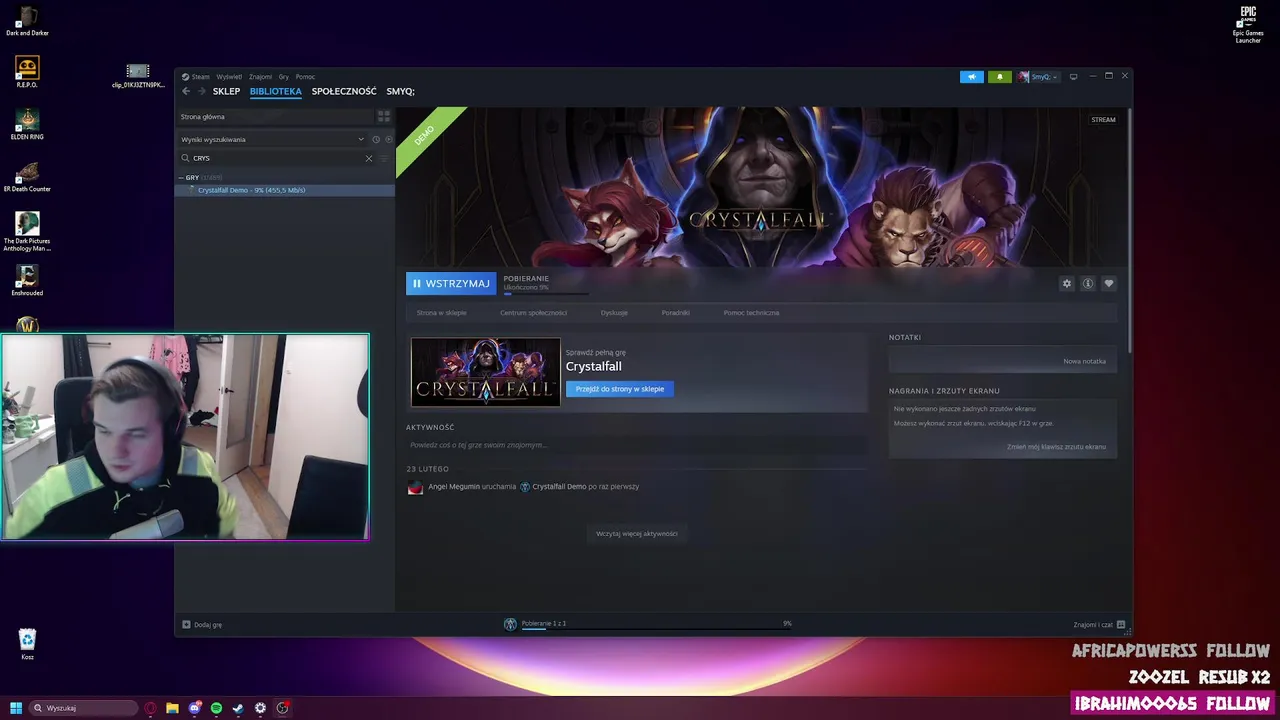Open Strona w sklepie link
This screenshot has width=1280, height=720.
point(442,313)
